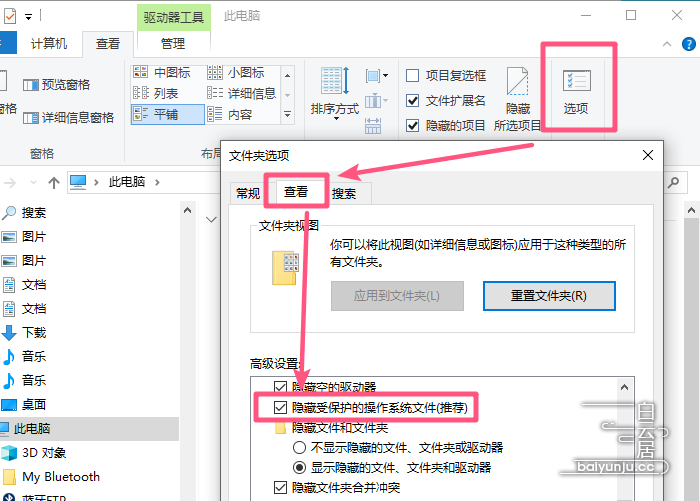Toggle 隐藏的项目 checkbox
Image resolution: width=700 pixels, height=501 pixels.
[x=412, y=125]
